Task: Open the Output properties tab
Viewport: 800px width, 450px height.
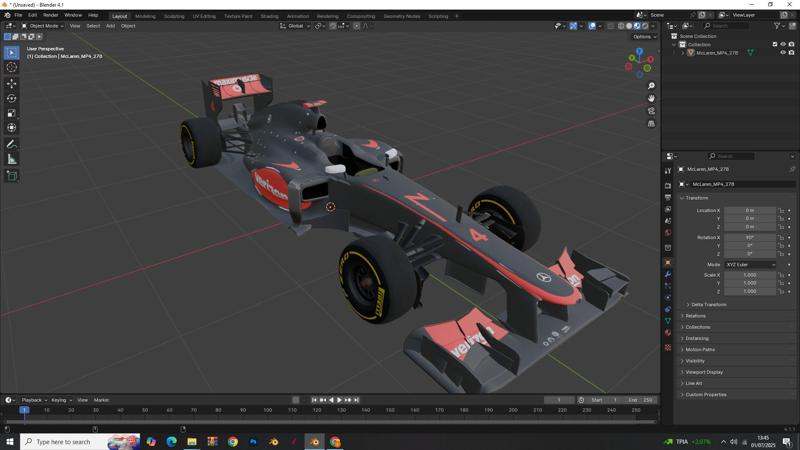Action: pos(668,197)
